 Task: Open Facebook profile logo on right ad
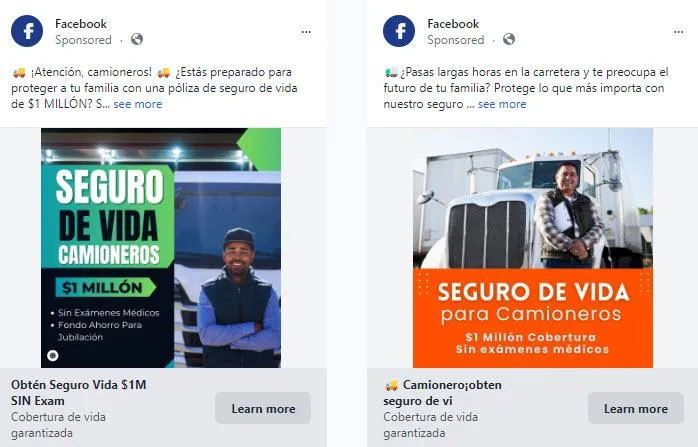[x=399, y=31]
